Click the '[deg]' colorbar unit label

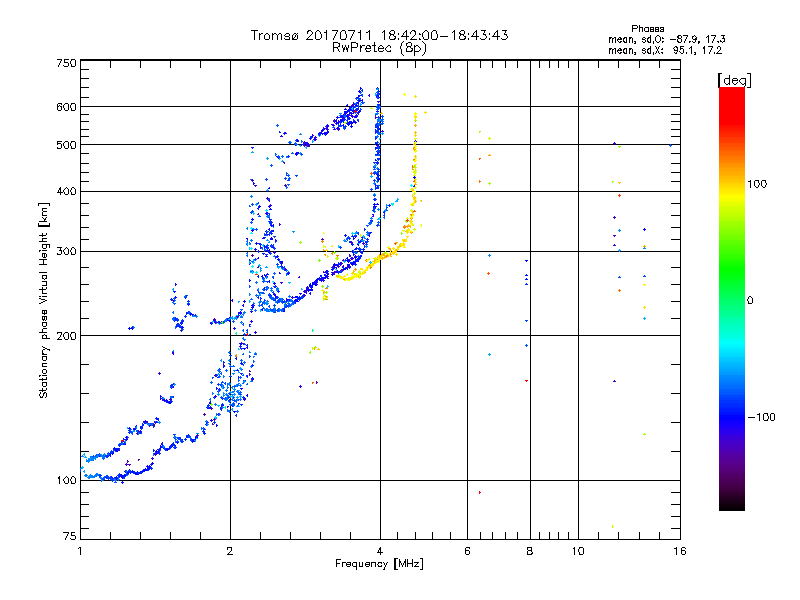pos(734,80)
